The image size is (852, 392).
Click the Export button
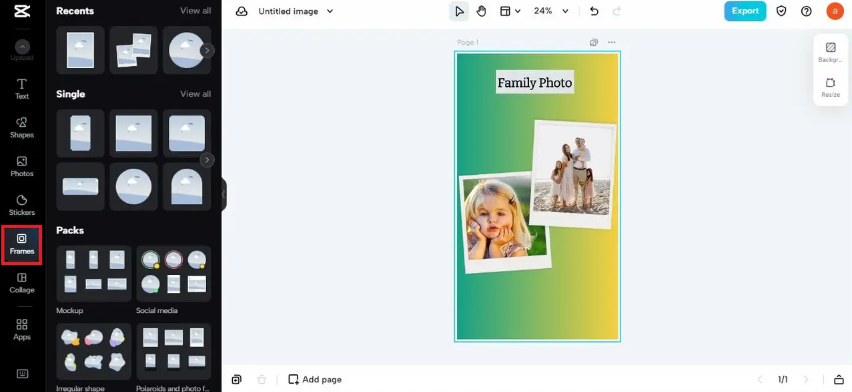[745, 11]
